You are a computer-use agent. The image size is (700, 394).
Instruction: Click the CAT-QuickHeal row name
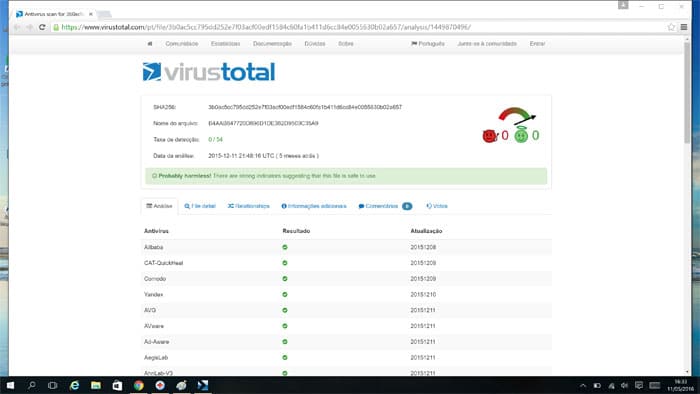tap(163, 263)
